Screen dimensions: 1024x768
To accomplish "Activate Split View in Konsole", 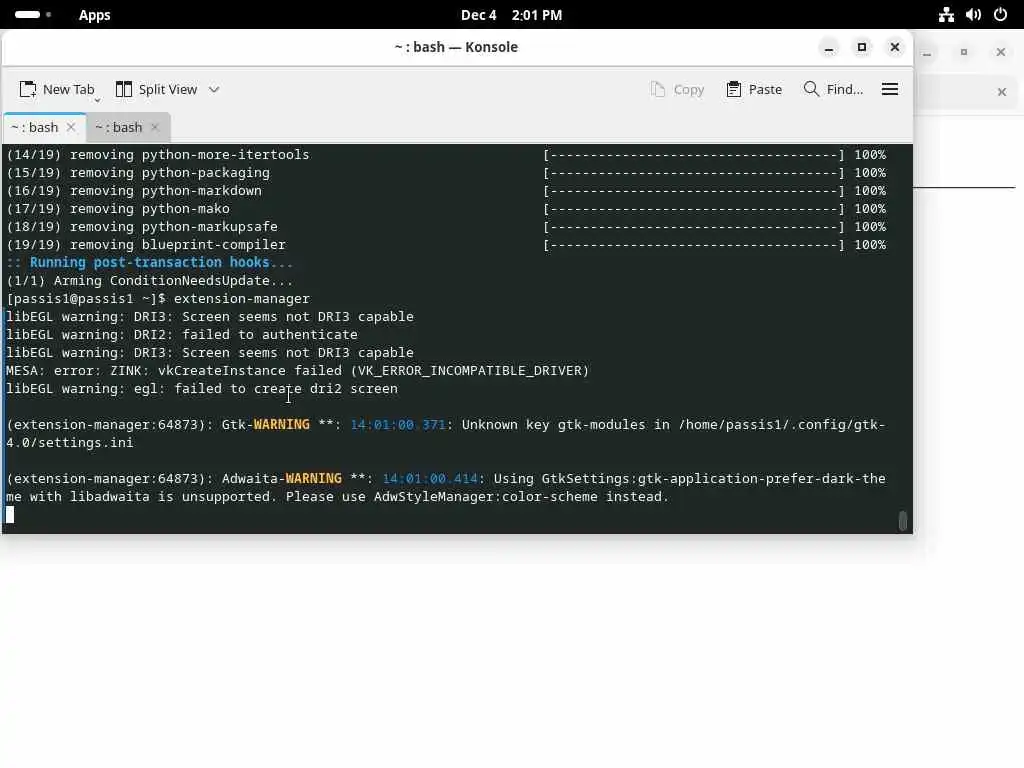I will point(156,89).
